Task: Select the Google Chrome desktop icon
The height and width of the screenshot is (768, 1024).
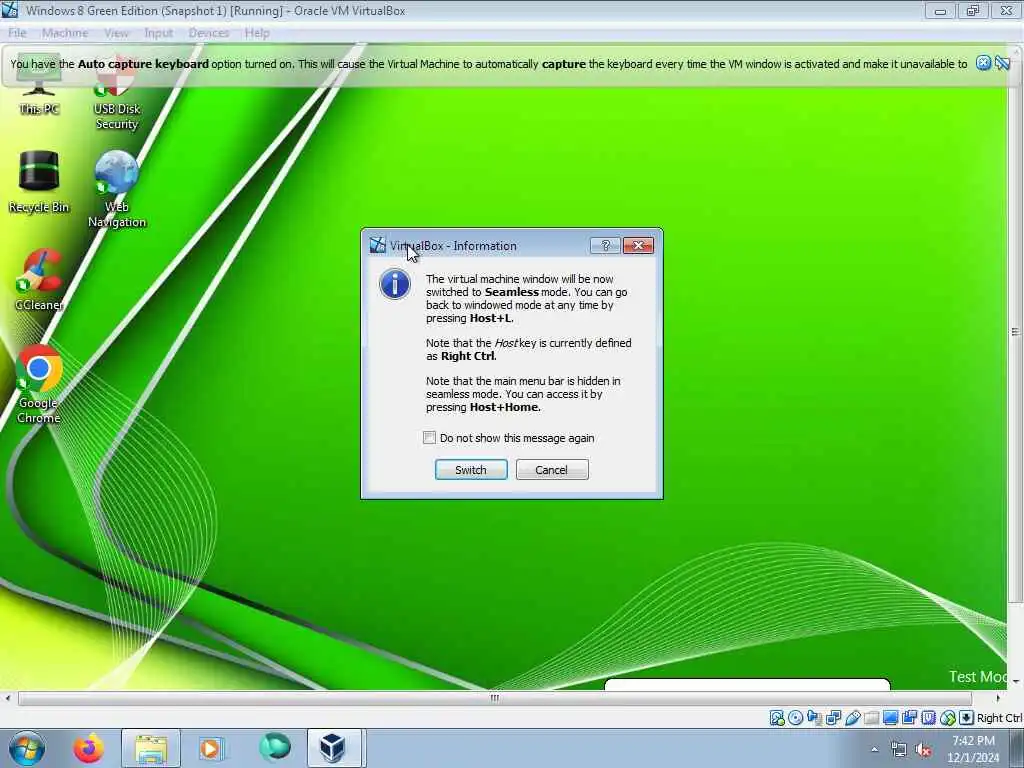Action: point(39,385)
